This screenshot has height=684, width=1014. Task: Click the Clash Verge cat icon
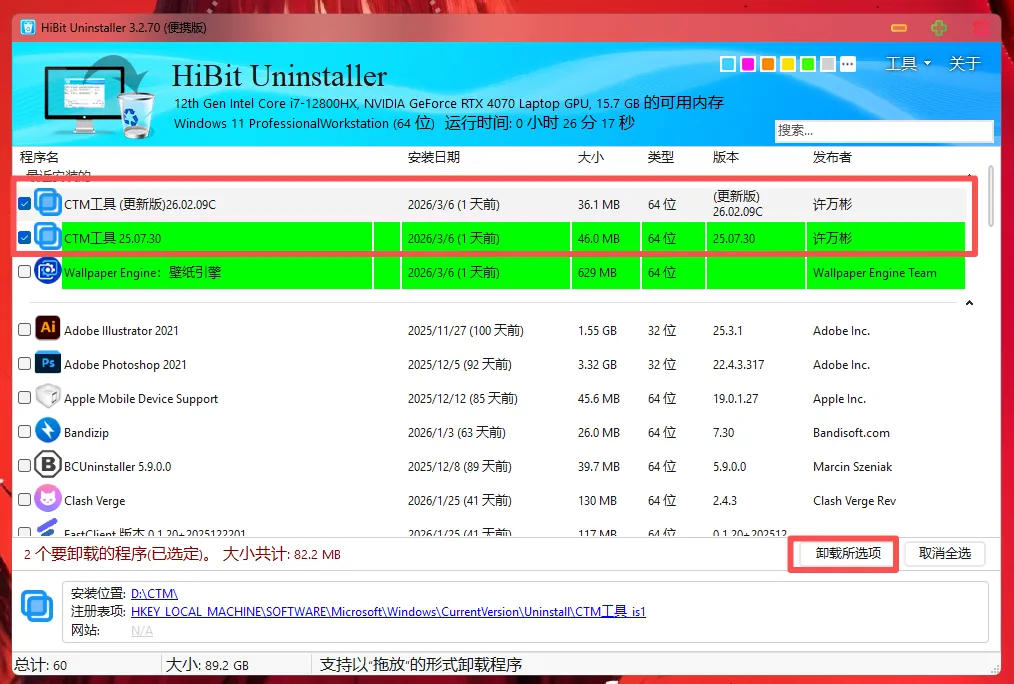48,499
